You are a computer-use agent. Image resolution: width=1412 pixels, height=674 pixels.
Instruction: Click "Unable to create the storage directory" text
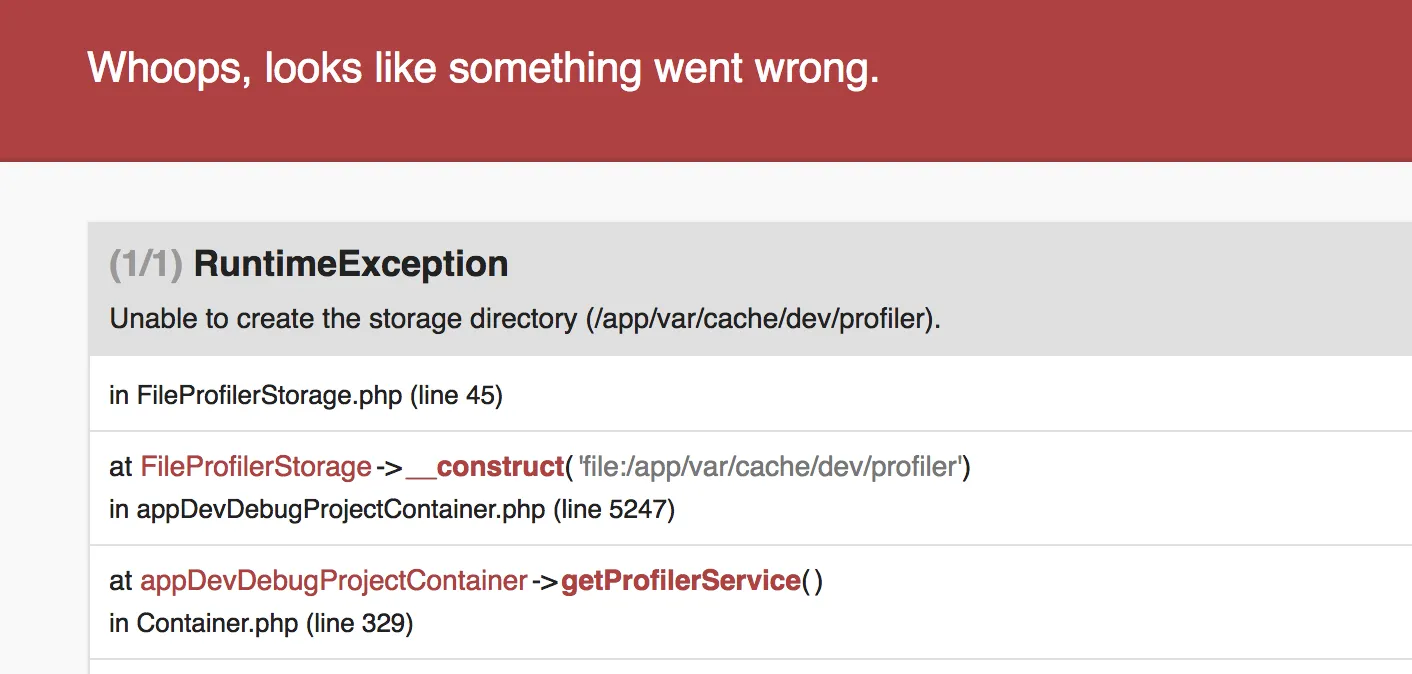click(343, 320)
